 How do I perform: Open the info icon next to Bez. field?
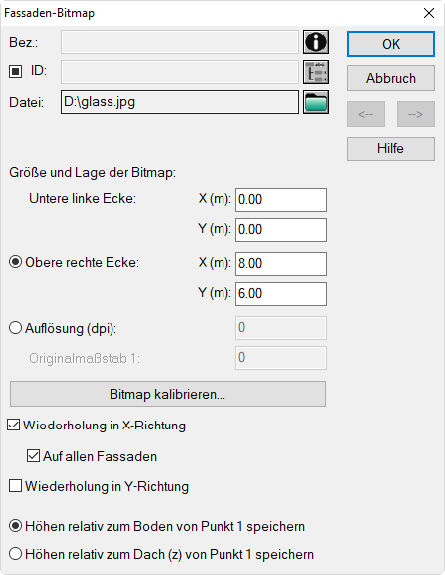[x=316, y=42]
